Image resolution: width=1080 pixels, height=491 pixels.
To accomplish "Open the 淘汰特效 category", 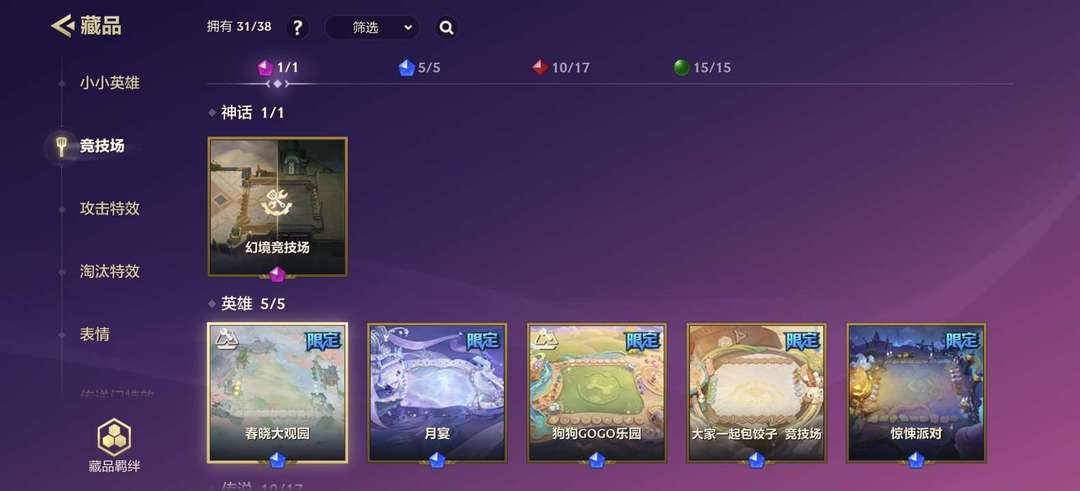I will click(x=110, y=271).
